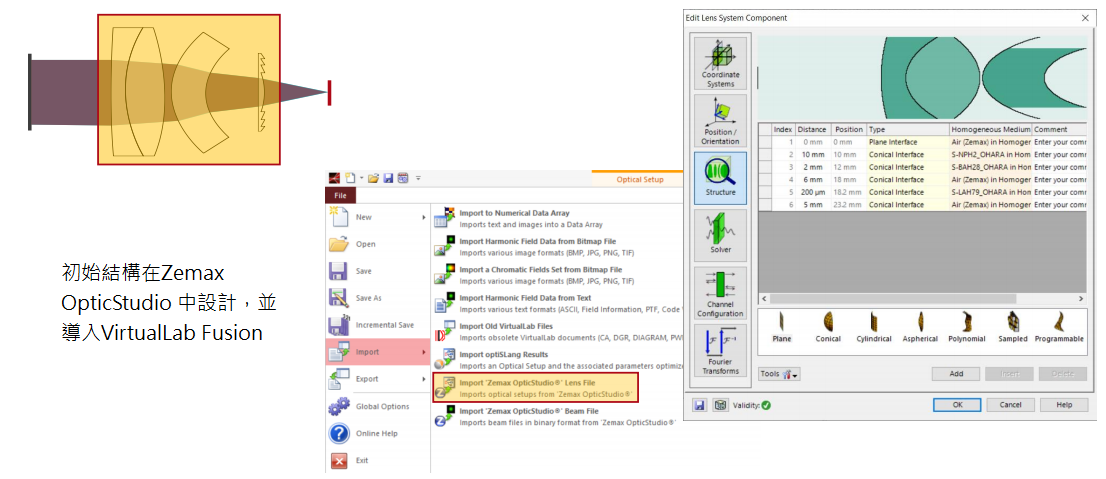
Task: Click the Add button
Action: tap(956, 374)
